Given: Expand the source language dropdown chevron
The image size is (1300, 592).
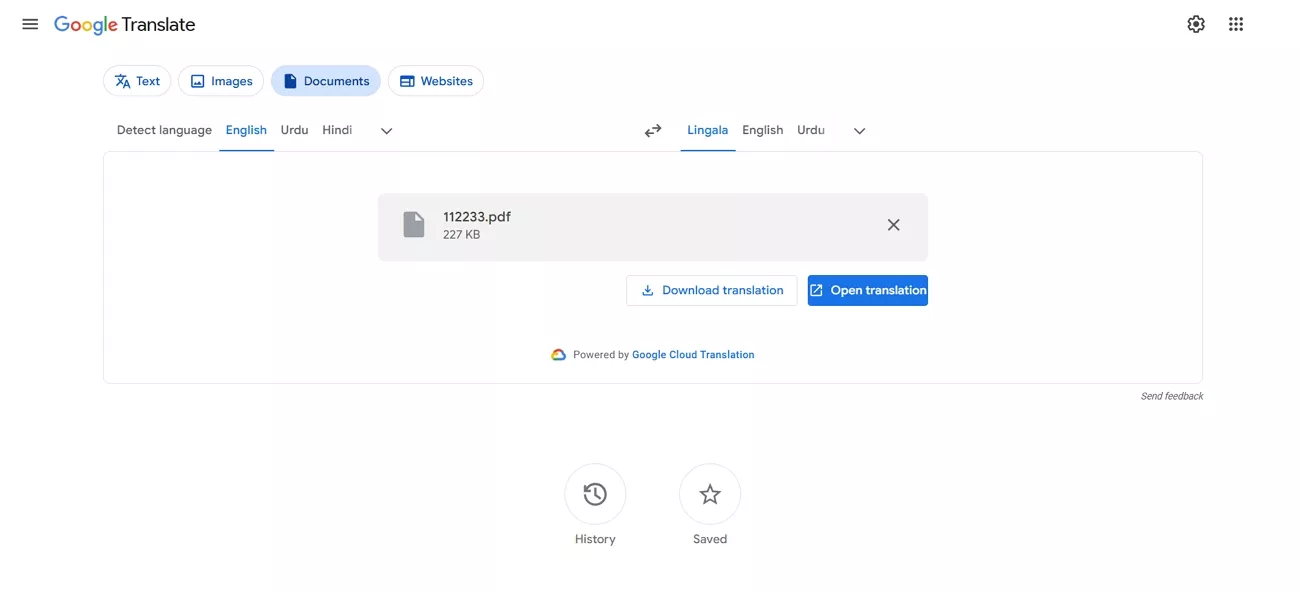Looking at the screenshot, I should [386, 130].
